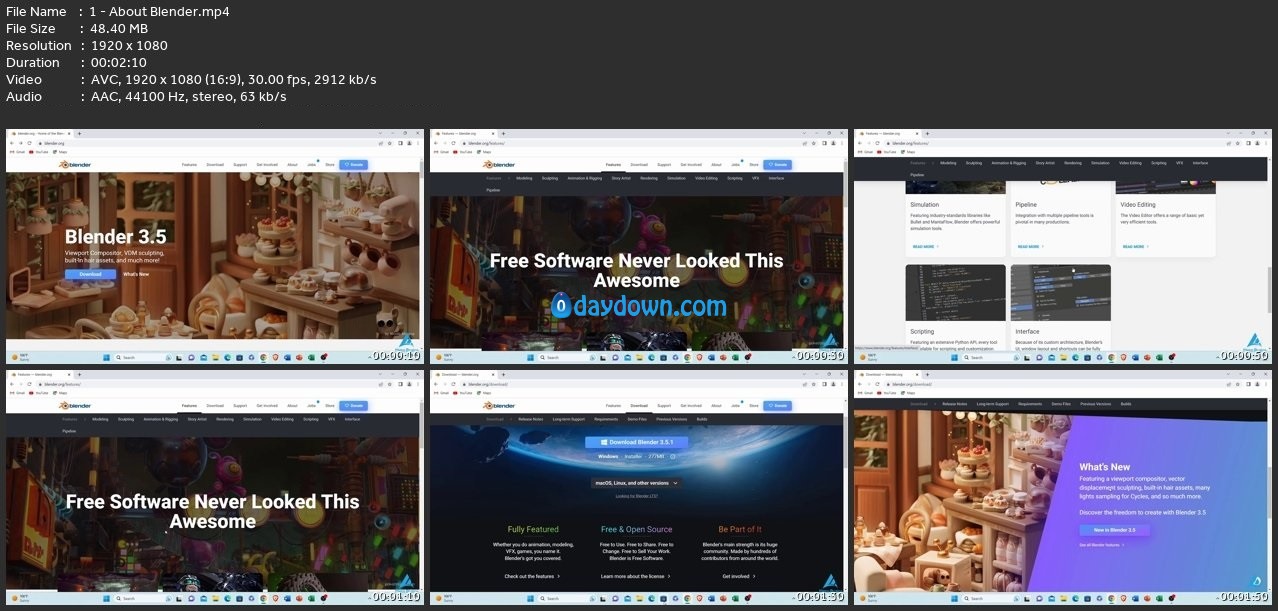Image resolution: width=1278 pixels, height=611 pixels.
Task: In the 00:01:50 frame, click the bookmark star icon
Action: coord(1238,385)
